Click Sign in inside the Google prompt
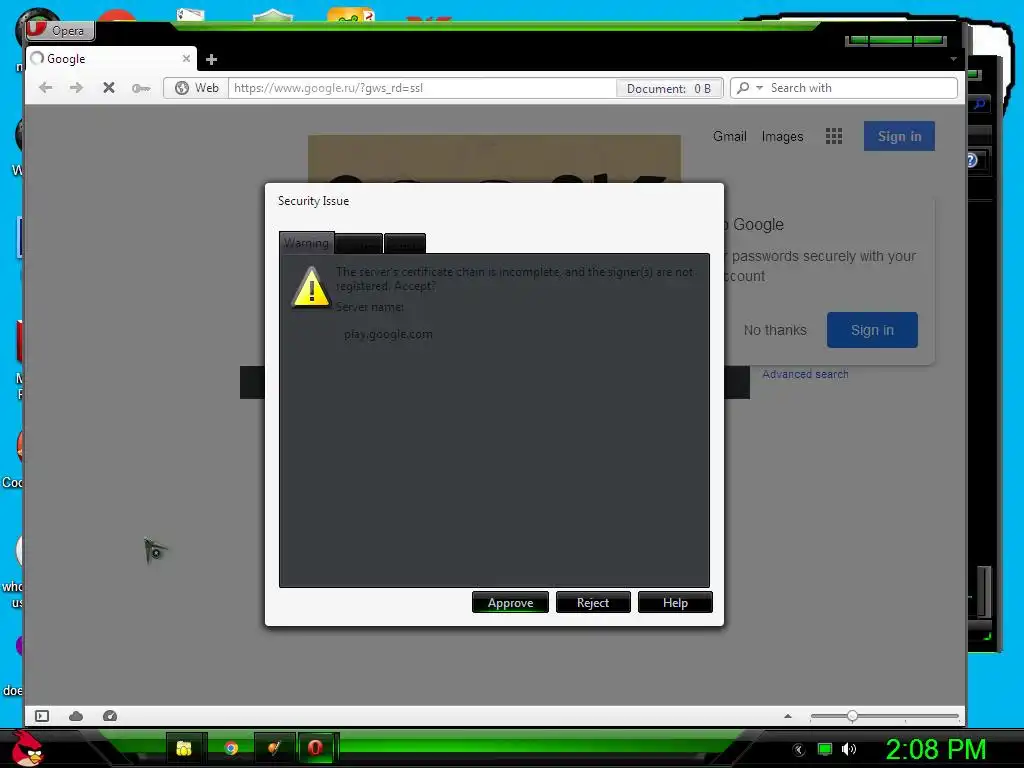The image size is (1024, 768). [x=872, y=330]
